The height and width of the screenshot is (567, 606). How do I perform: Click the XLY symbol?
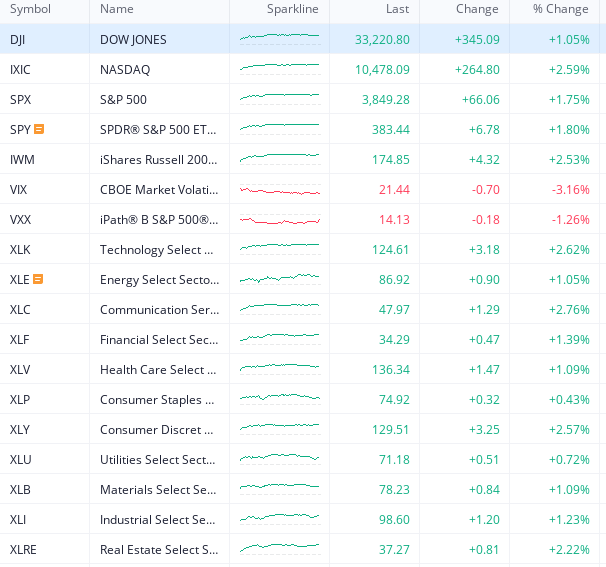coord(20,429)
